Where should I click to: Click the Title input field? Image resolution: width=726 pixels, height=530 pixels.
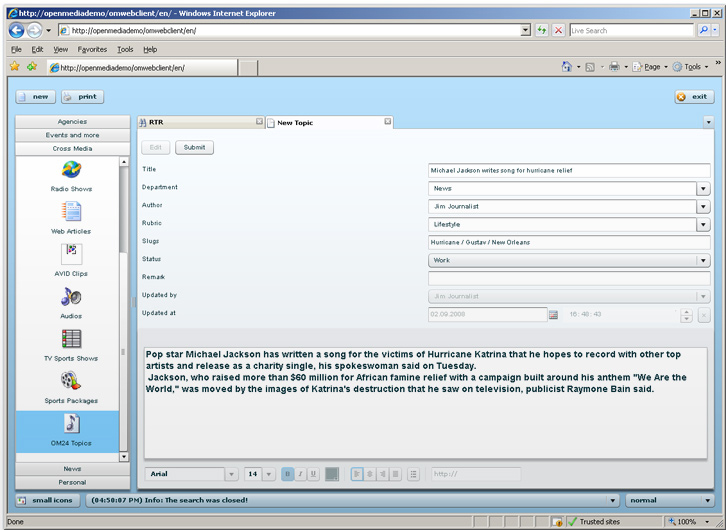pyautogui.click(x=568, y=171)
